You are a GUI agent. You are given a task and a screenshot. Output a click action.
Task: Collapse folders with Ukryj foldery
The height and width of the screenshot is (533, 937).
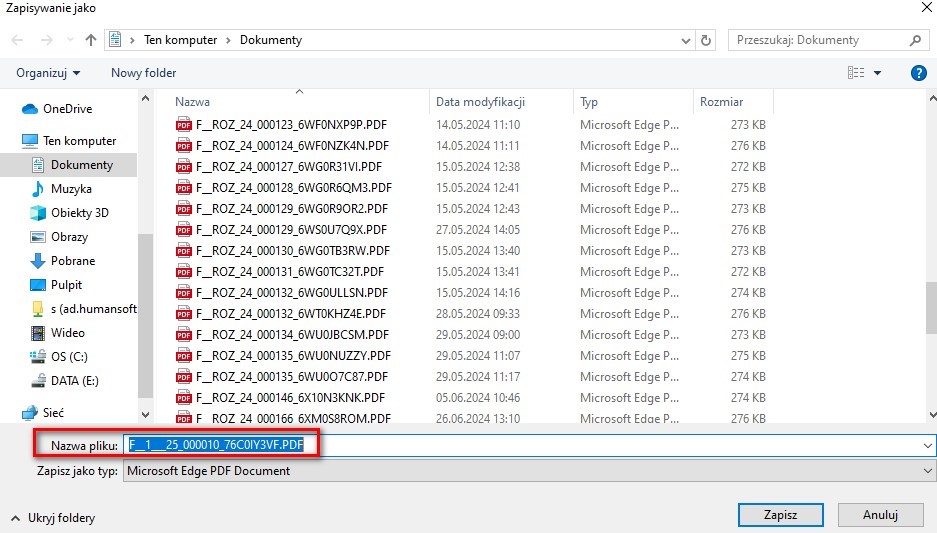(53, 518)
